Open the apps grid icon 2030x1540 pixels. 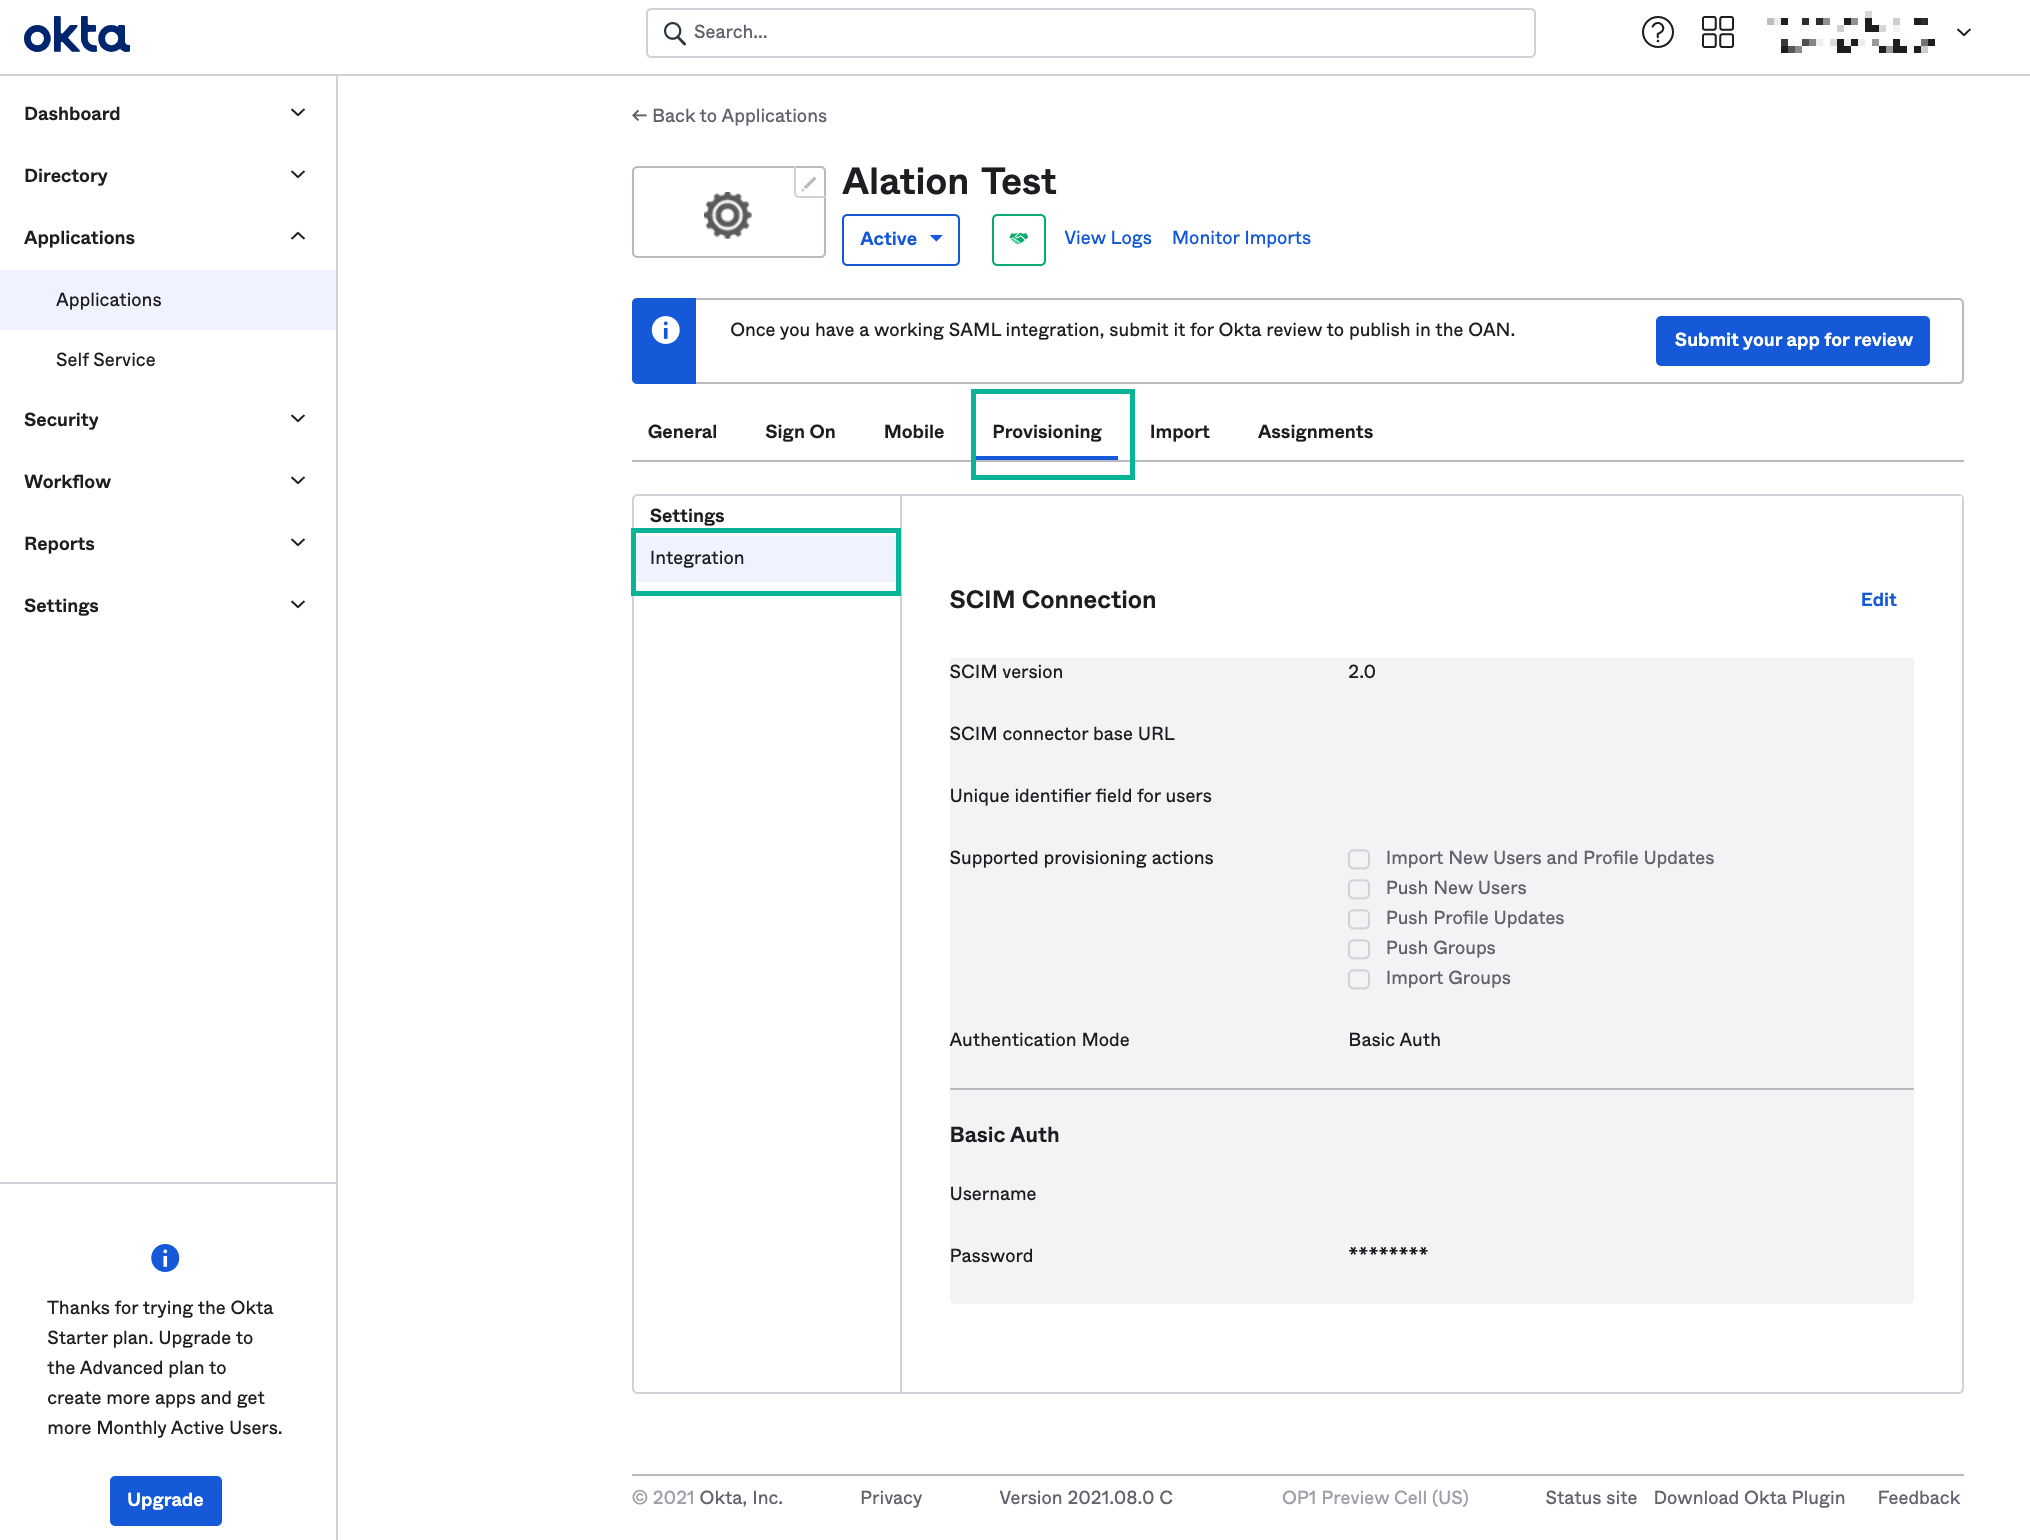pos(1717,33)
